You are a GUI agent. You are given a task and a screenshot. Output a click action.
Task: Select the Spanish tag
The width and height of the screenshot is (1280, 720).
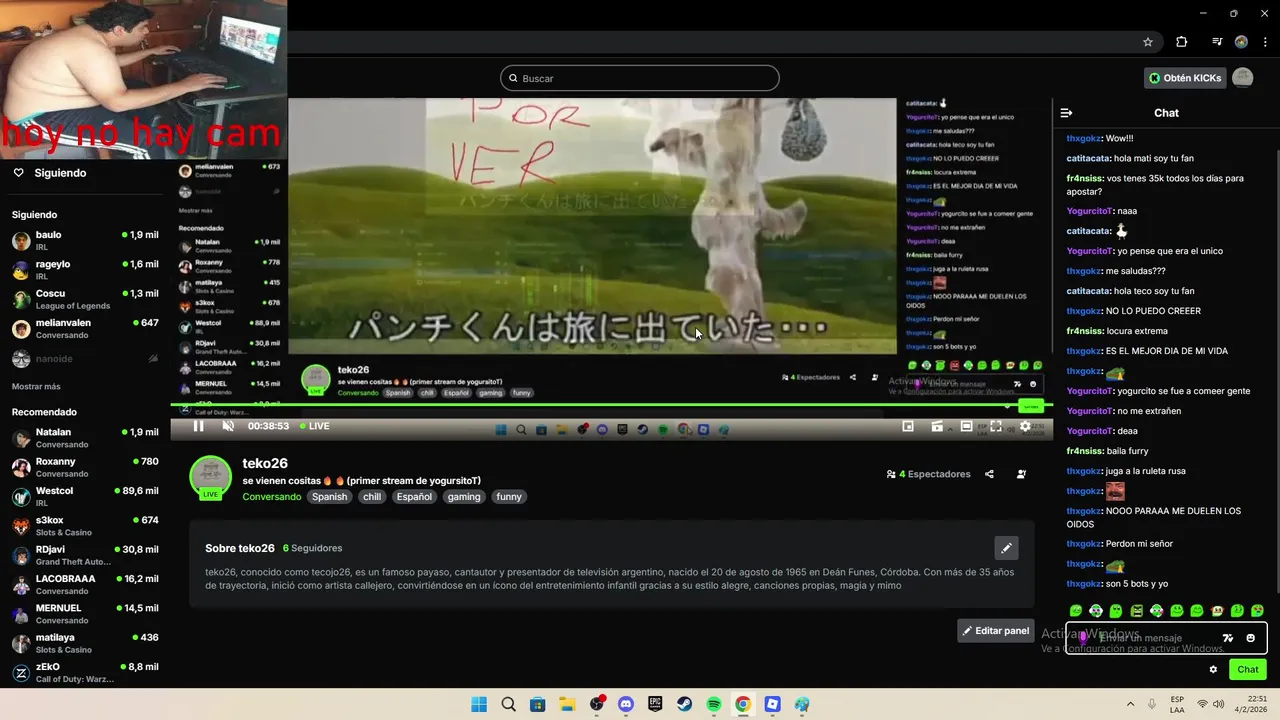coord(329,497)
